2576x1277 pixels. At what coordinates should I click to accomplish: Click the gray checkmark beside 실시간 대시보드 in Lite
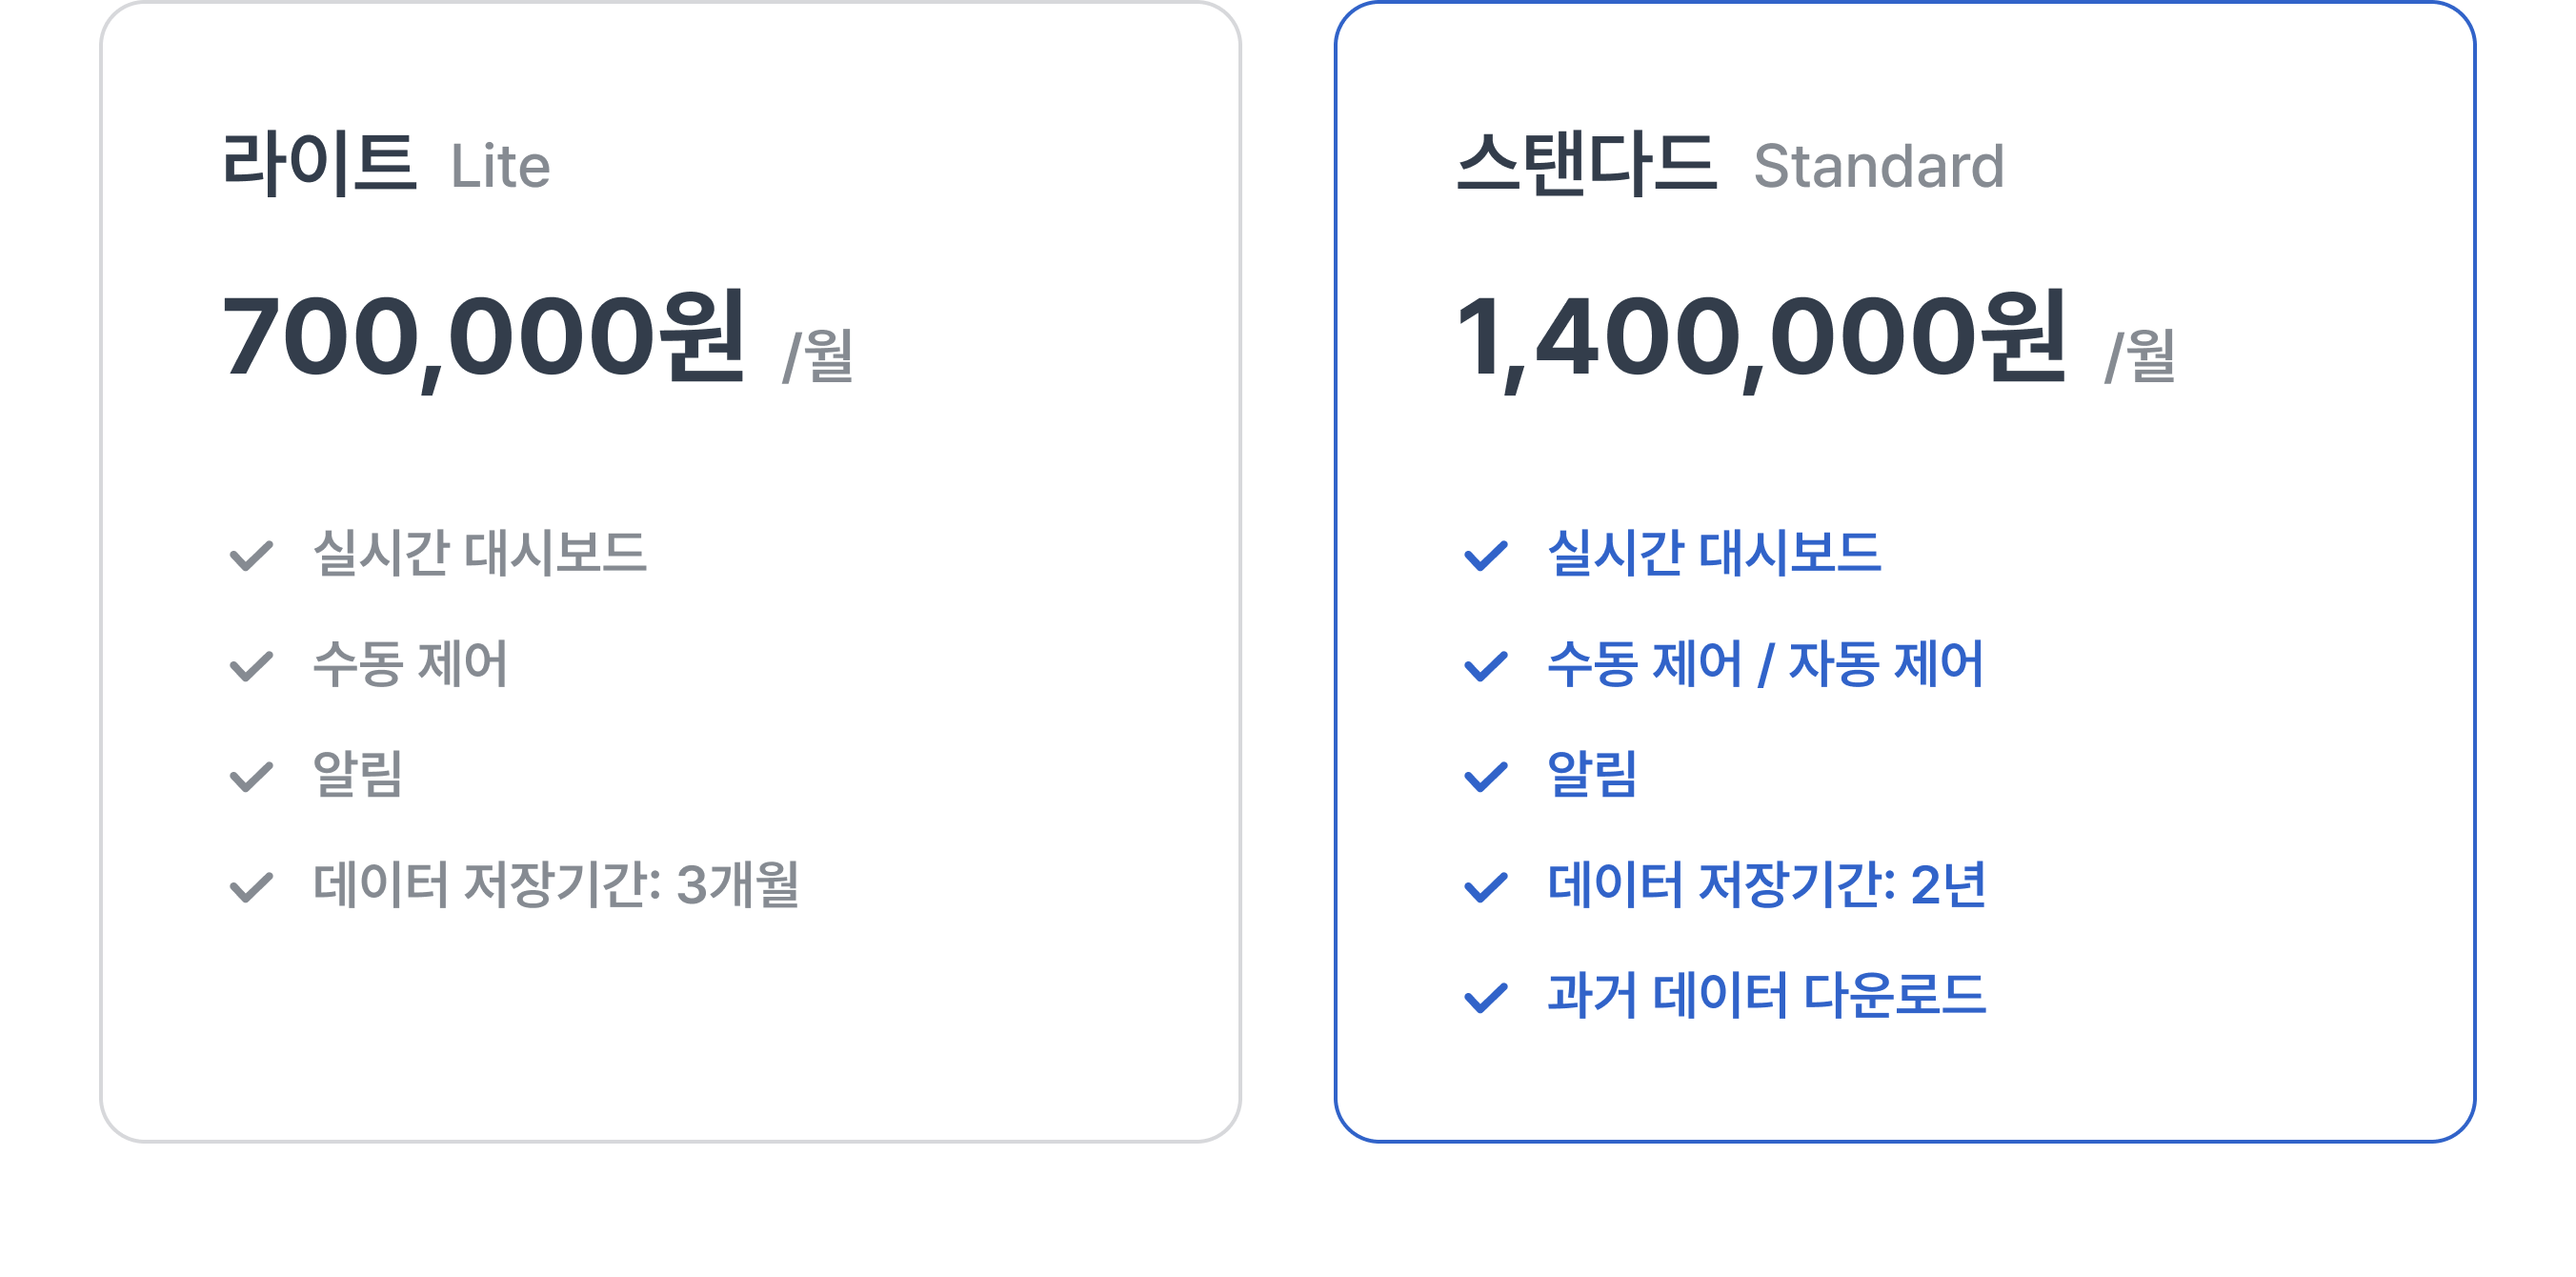tap(251, 556)
